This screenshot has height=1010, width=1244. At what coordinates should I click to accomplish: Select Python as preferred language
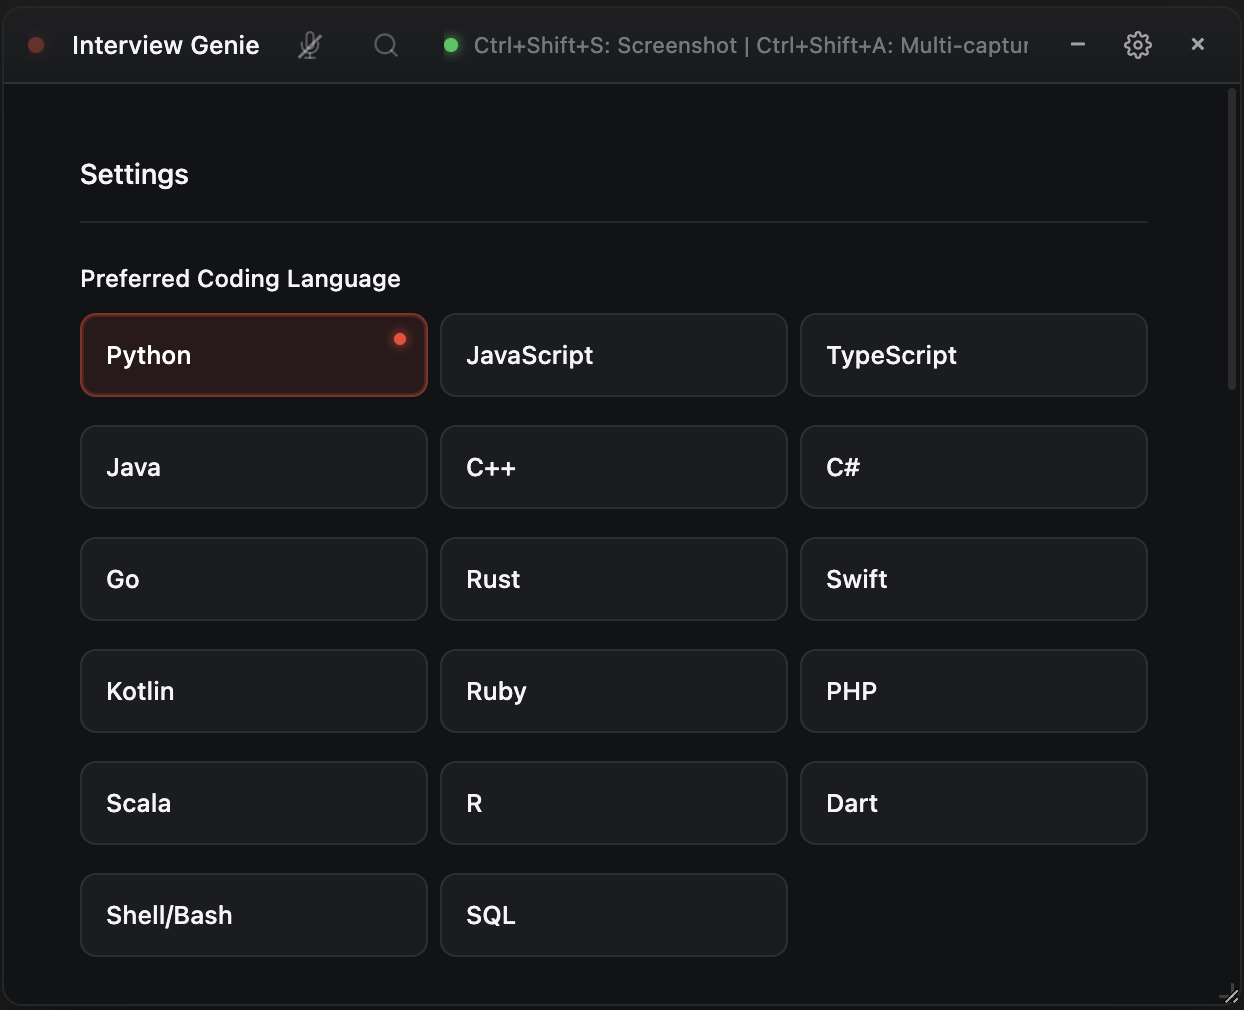(x=254, y=355)
